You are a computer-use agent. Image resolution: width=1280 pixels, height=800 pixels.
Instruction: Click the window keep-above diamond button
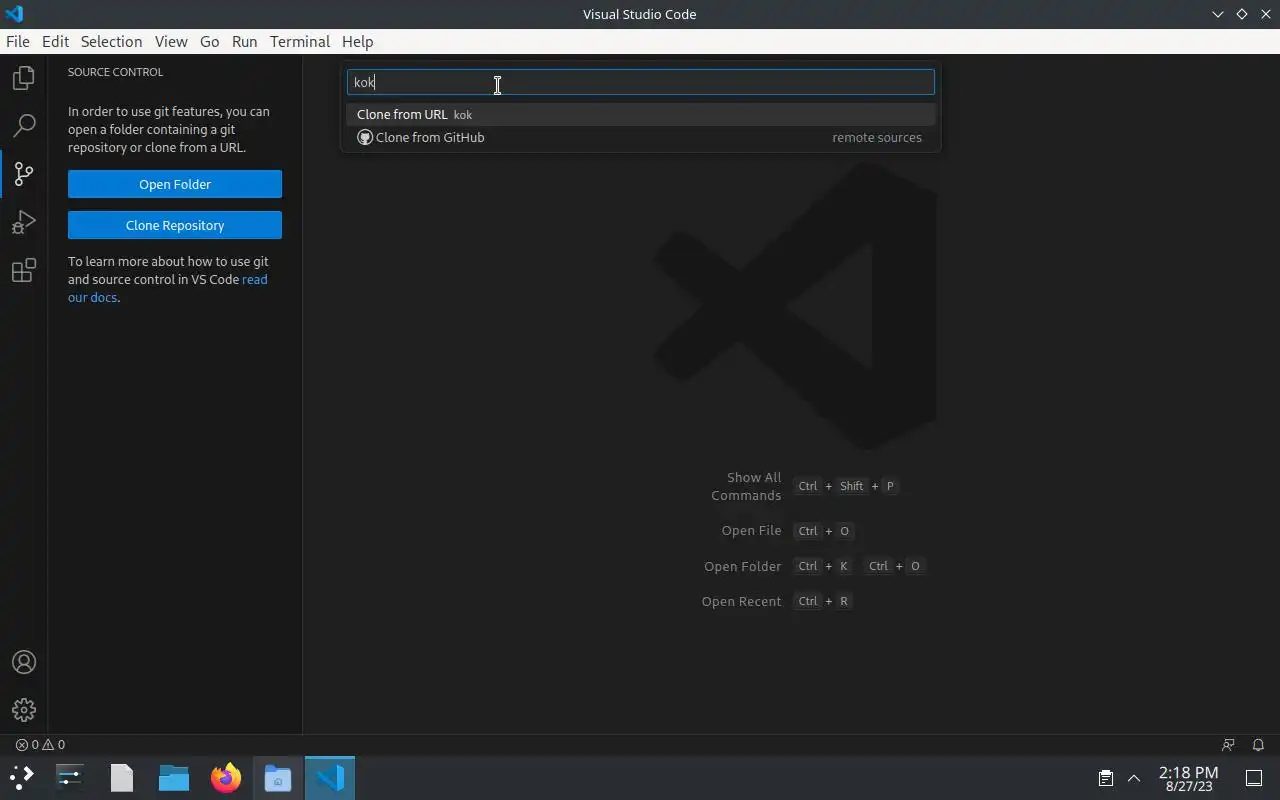coord(1241,14)
